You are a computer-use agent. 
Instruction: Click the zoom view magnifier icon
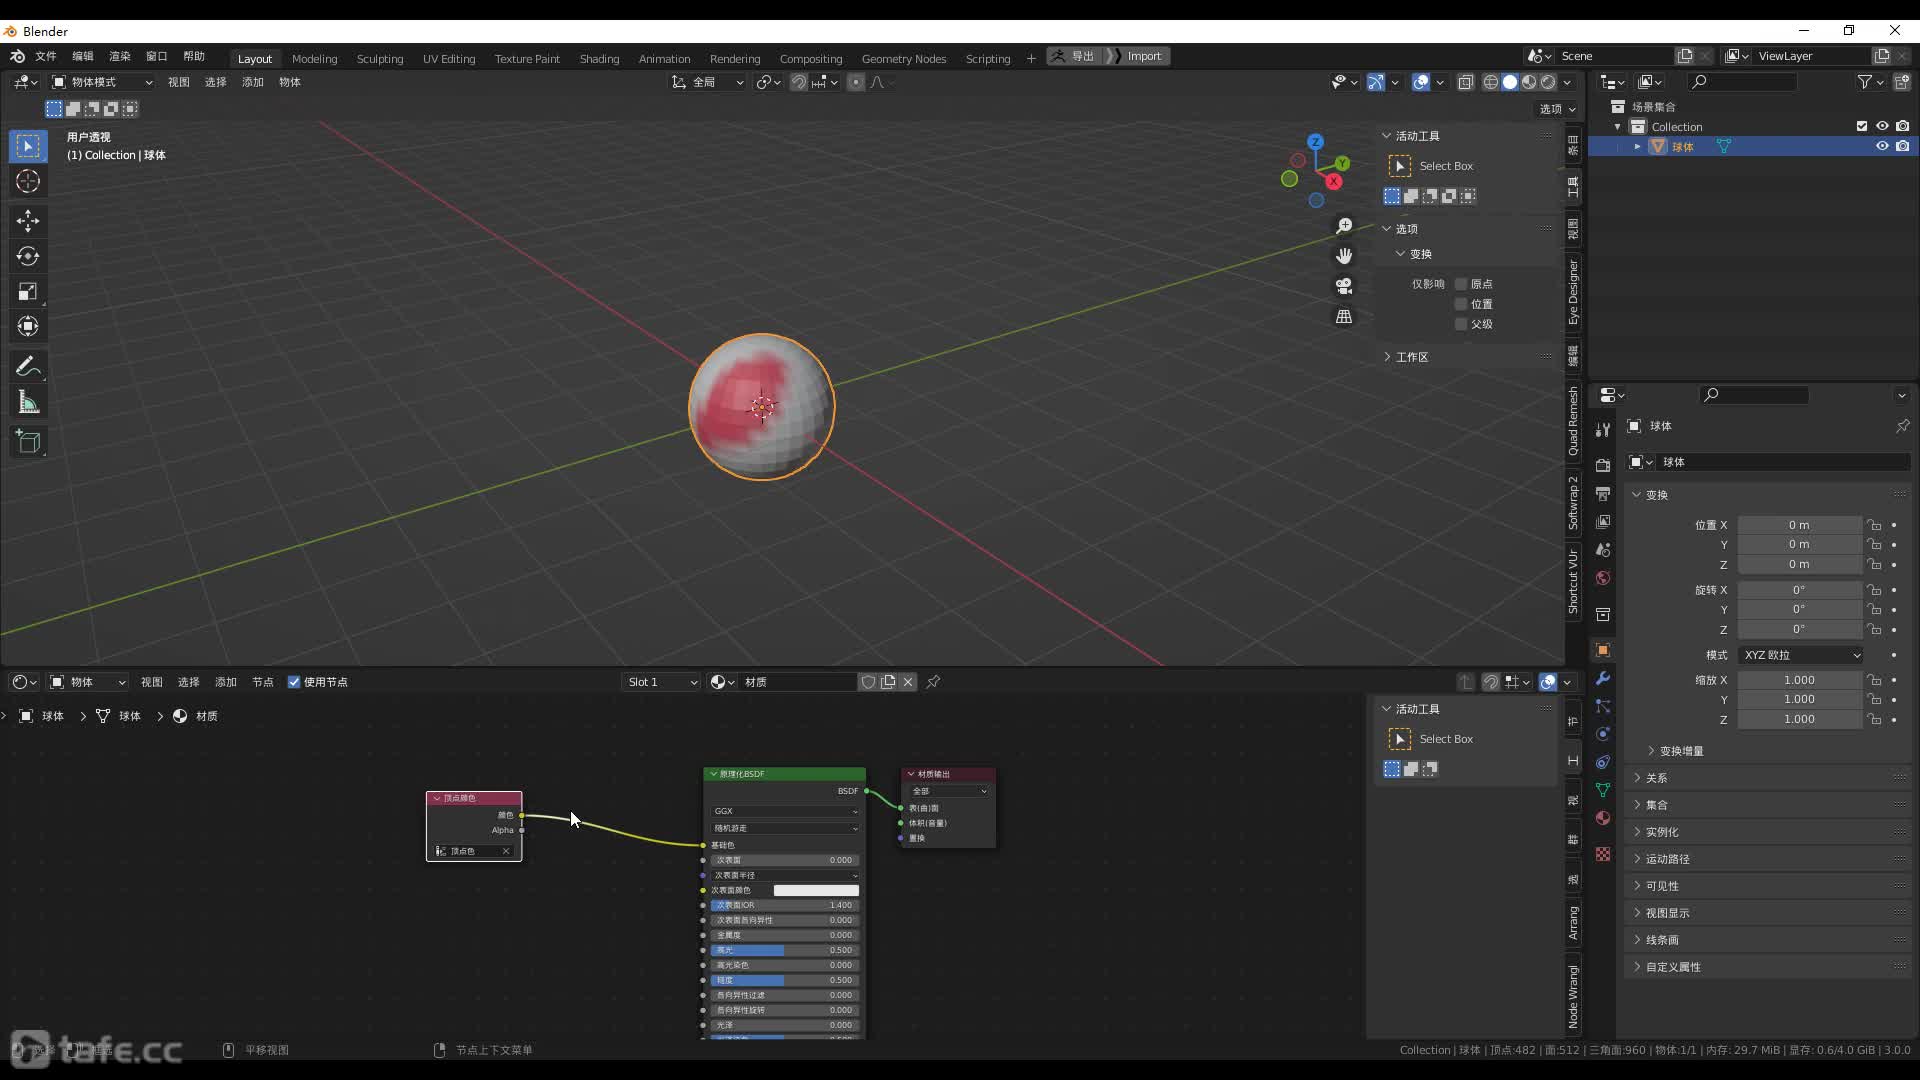click(1344, 226)
